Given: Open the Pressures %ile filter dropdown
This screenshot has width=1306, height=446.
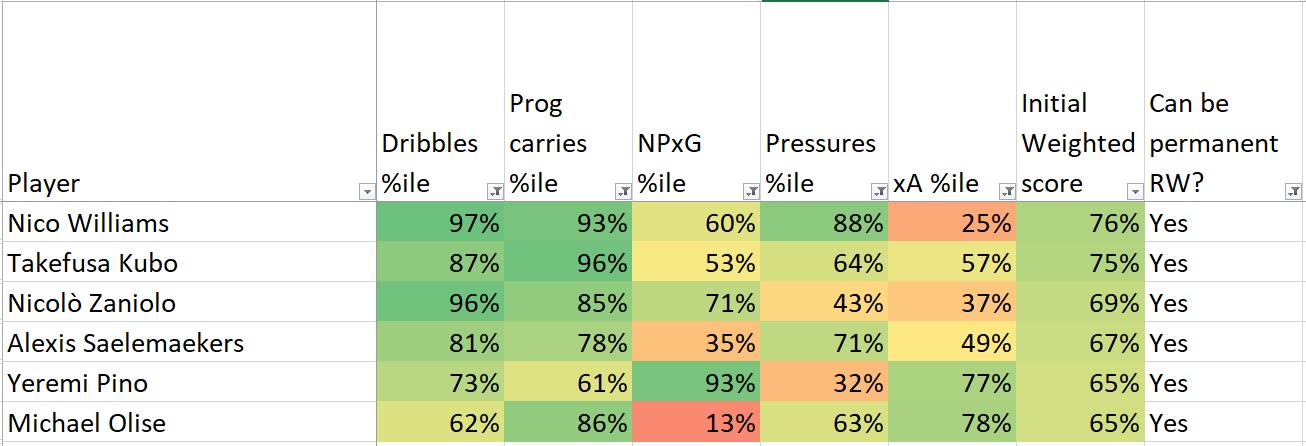Looking at the screenshot, I should click(878, 191).
